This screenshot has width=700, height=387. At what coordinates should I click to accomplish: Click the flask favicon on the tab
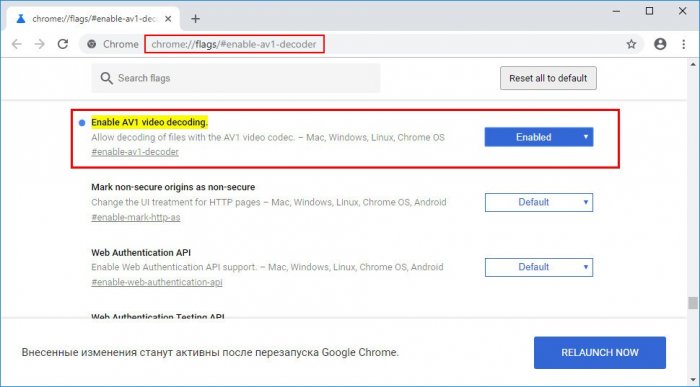tap(21, 19)
